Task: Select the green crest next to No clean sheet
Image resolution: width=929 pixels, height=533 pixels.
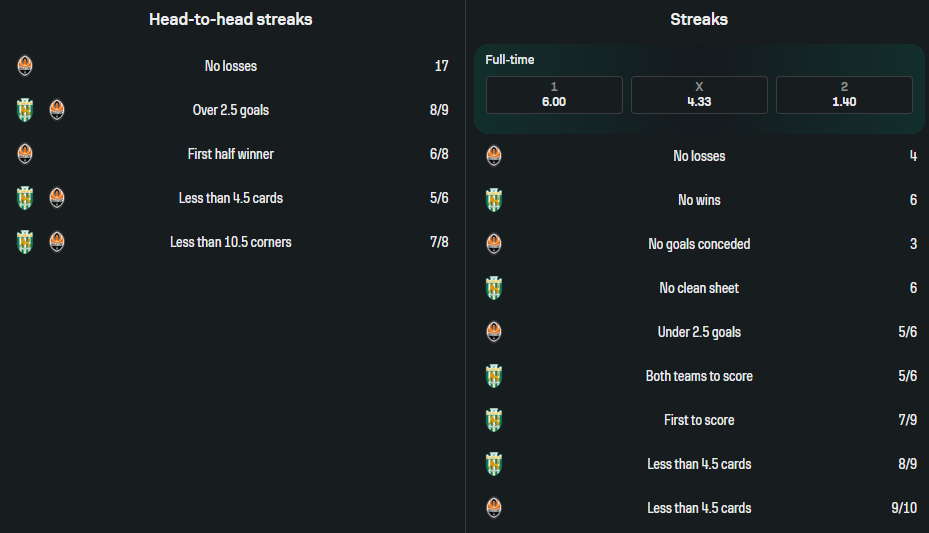Action: click(x=493, y=288)
